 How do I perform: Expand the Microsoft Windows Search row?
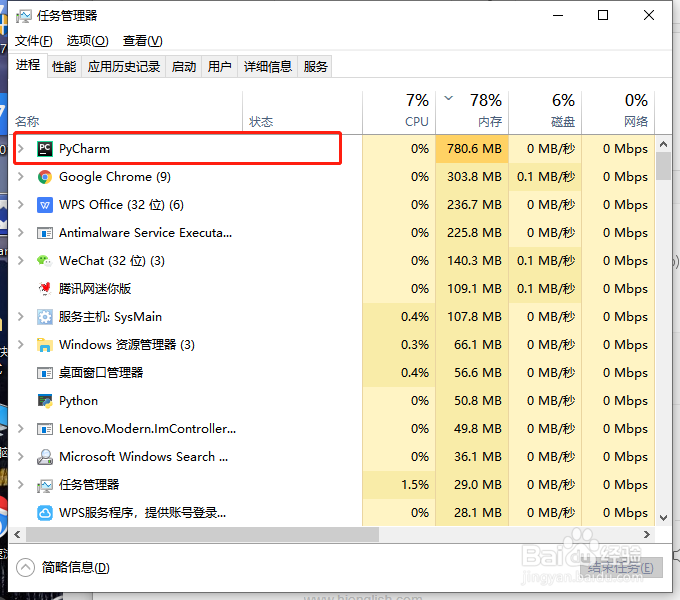[20, 457]
